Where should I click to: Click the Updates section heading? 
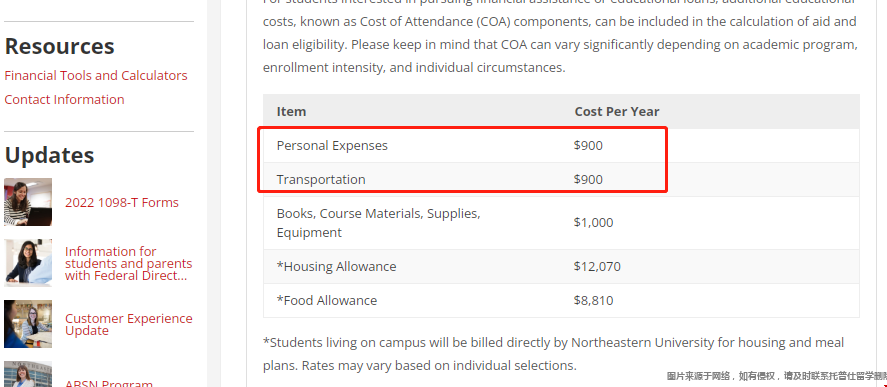(49, 156)
